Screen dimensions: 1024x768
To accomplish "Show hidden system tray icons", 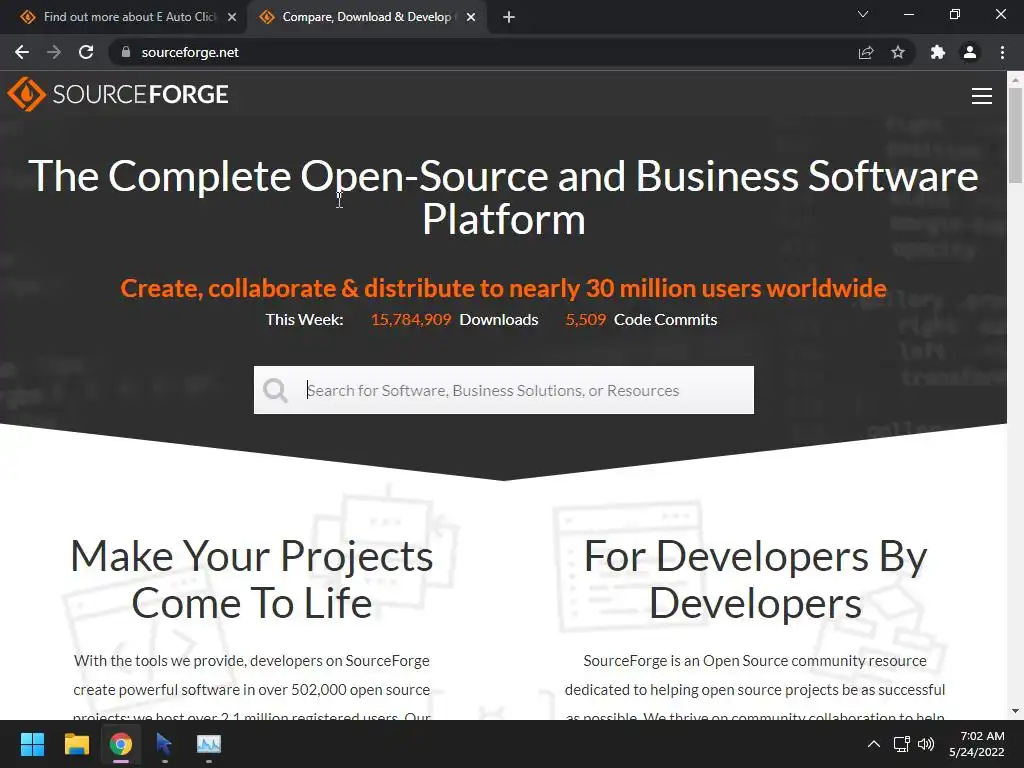I will pyautogui.click(x=874, y=744).
